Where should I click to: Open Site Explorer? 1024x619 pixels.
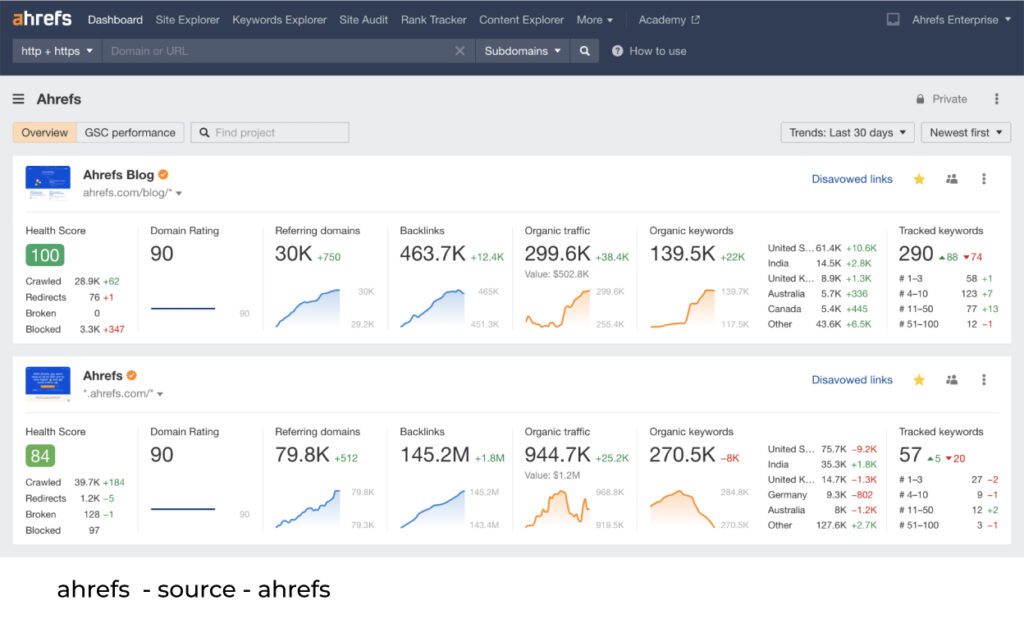(x=187, y=20)
